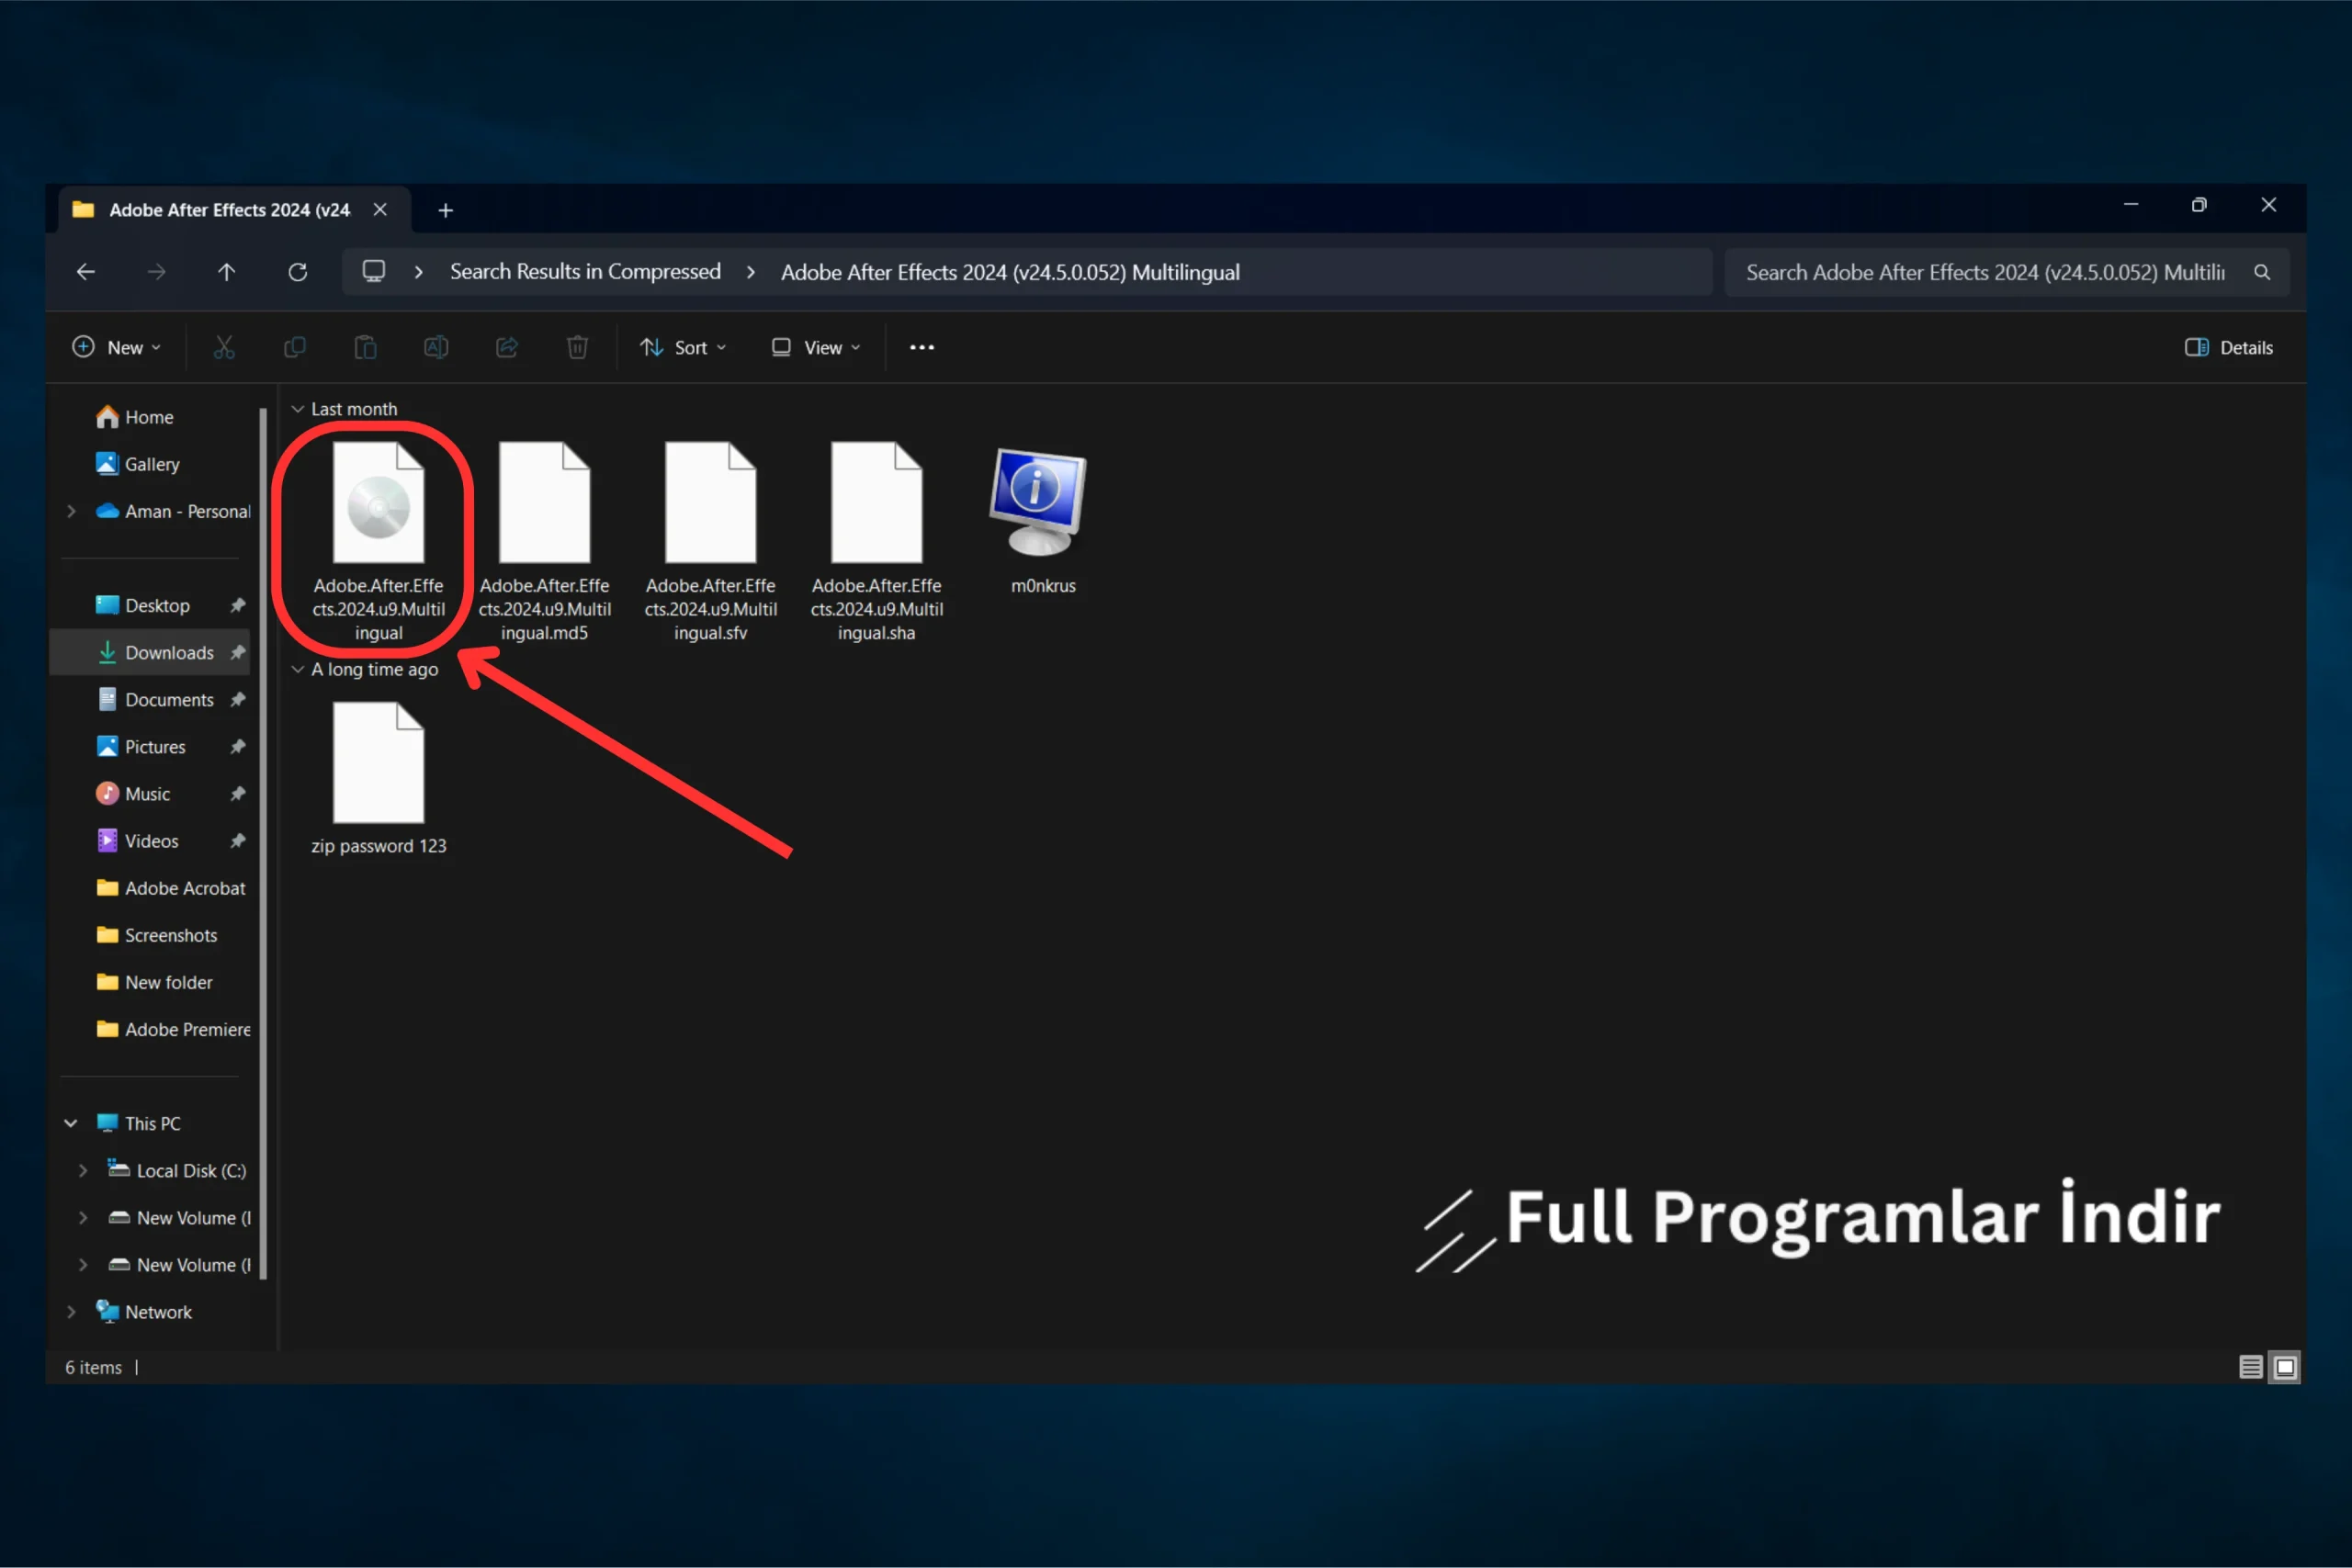
Task: Click Search Results in Compressed breadcrumb
Action: click(585, 272)
